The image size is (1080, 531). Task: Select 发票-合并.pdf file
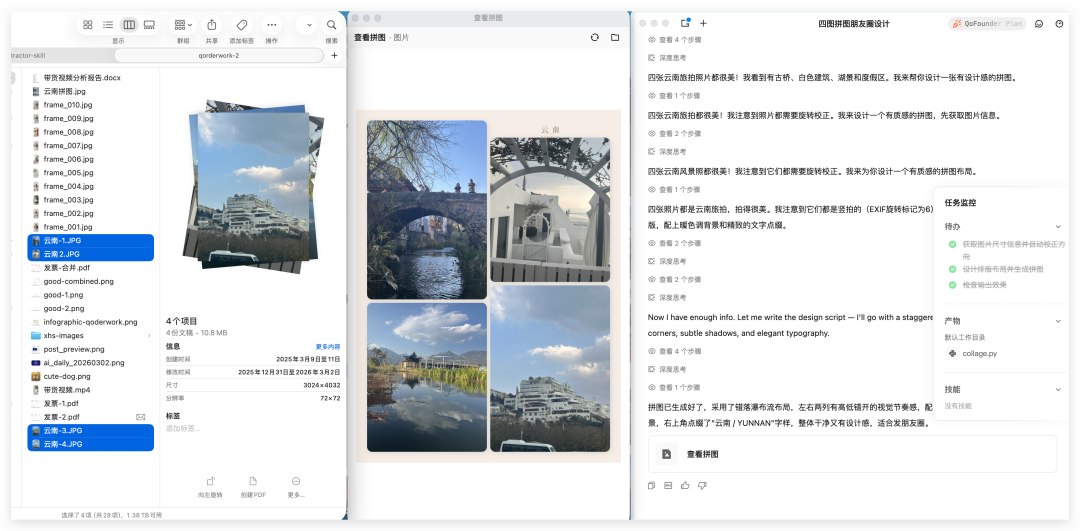66,268
